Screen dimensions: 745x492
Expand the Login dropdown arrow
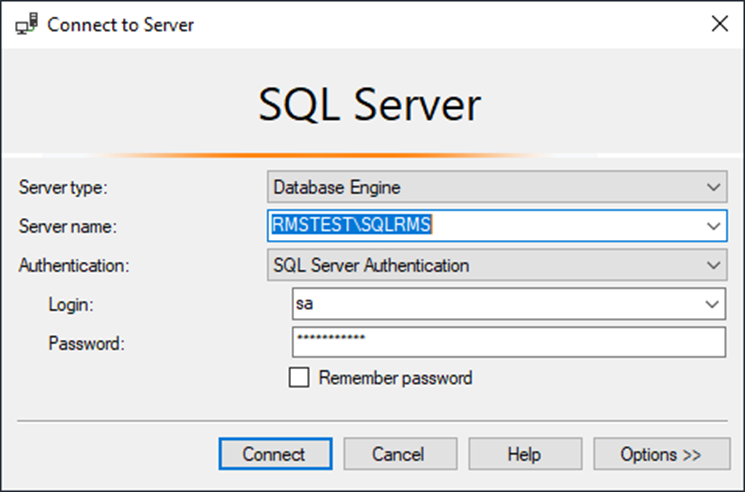tap(712, 304)
